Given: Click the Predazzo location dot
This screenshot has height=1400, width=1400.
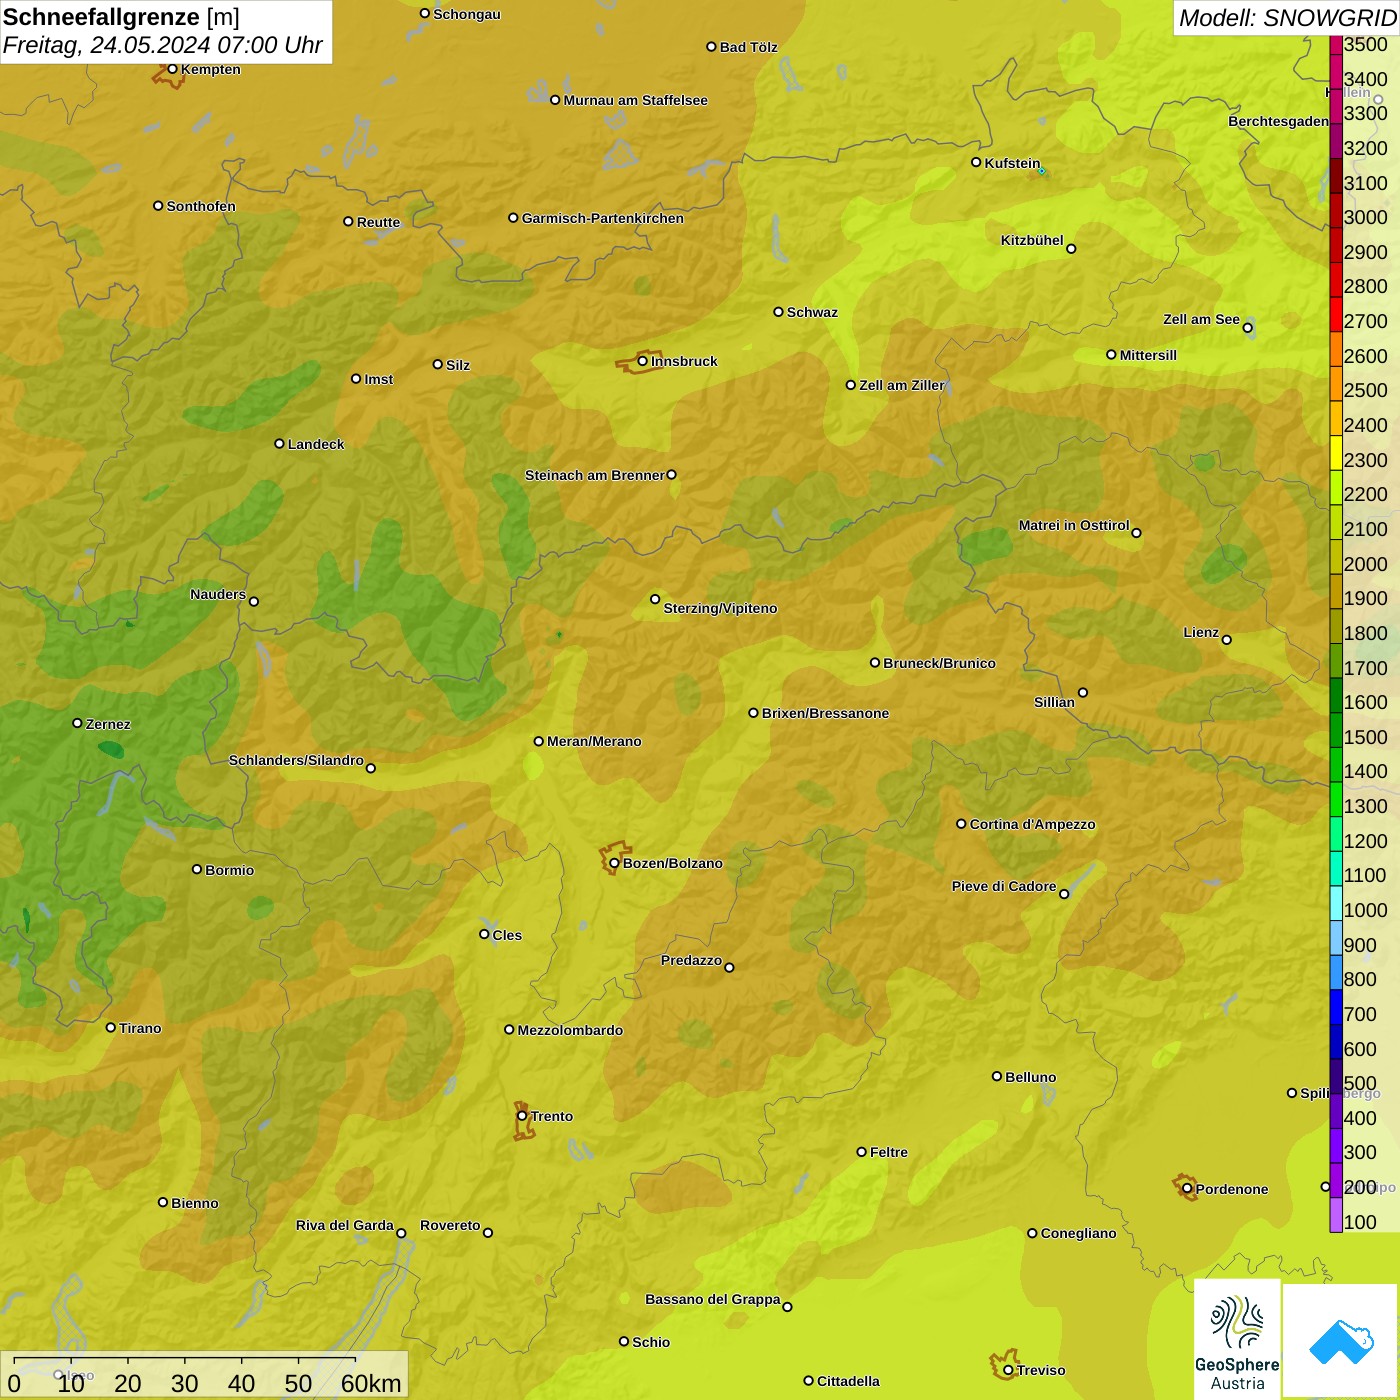Looking at the screenshot, I should [729, 967].
